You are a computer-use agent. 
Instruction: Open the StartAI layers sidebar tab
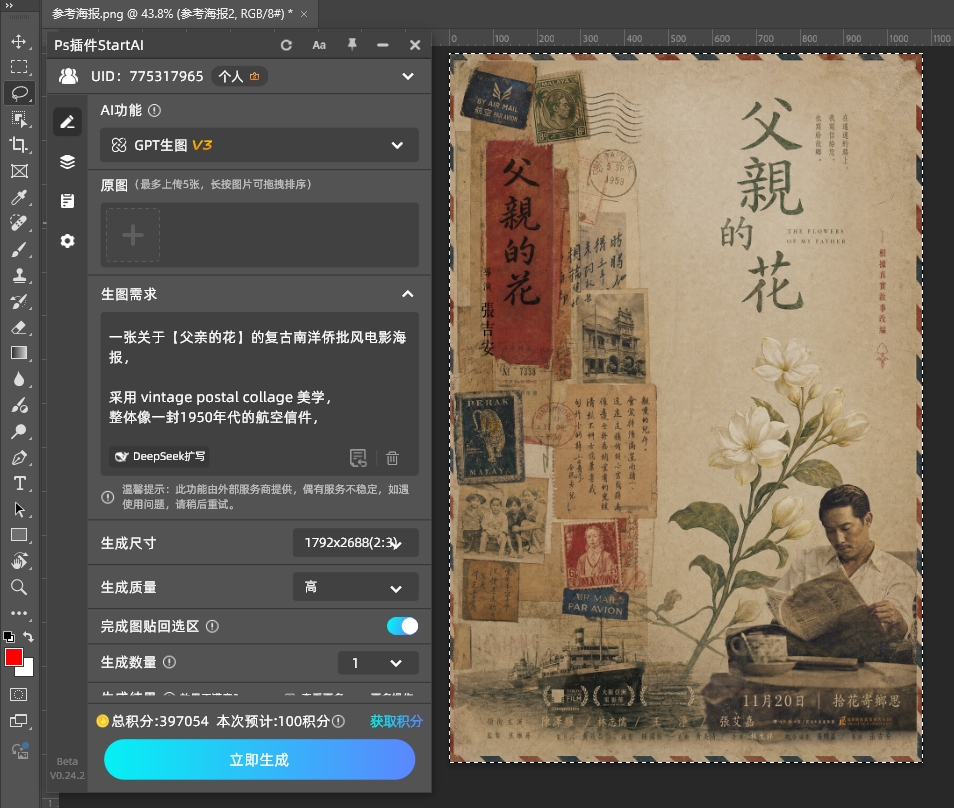[67, 162]
